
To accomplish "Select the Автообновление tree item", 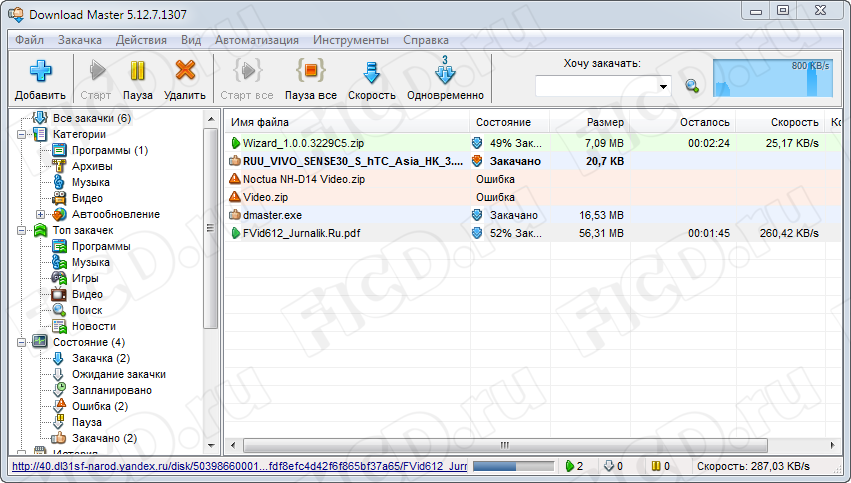I will point(116,214).
